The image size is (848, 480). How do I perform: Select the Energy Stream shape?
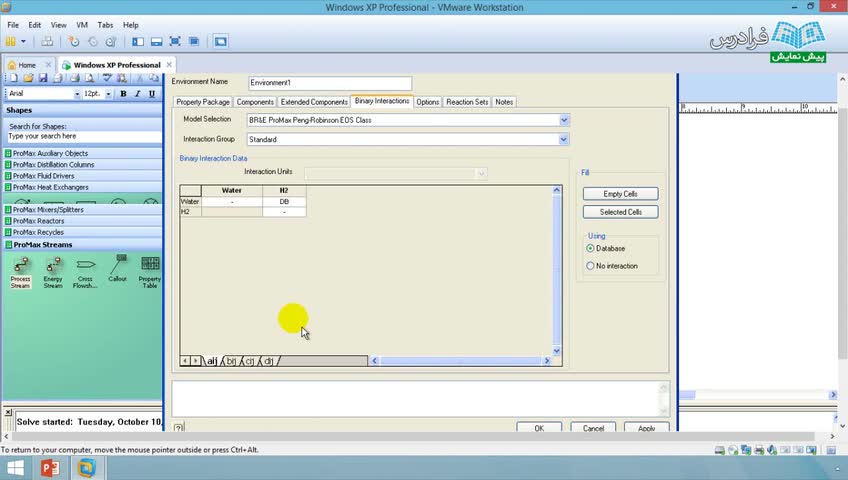[x=53, y=272]
